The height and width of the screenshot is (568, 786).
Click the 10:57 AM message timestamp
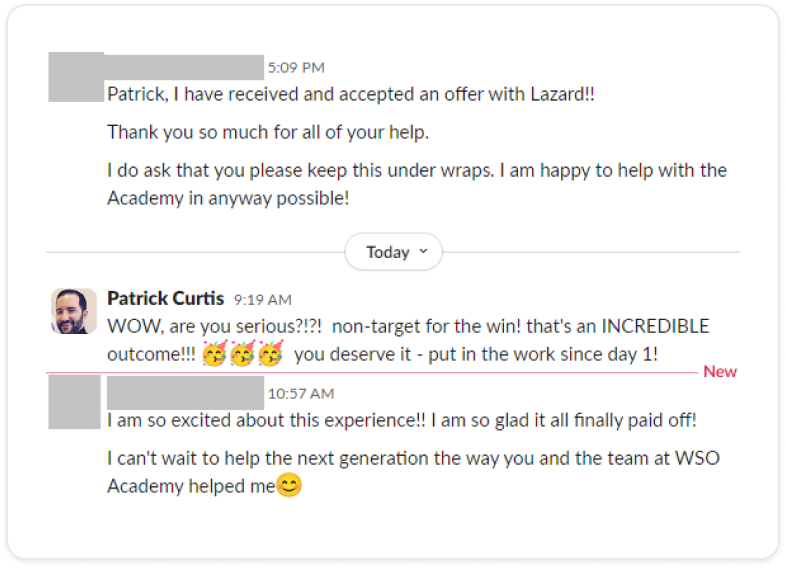(301, 393)
